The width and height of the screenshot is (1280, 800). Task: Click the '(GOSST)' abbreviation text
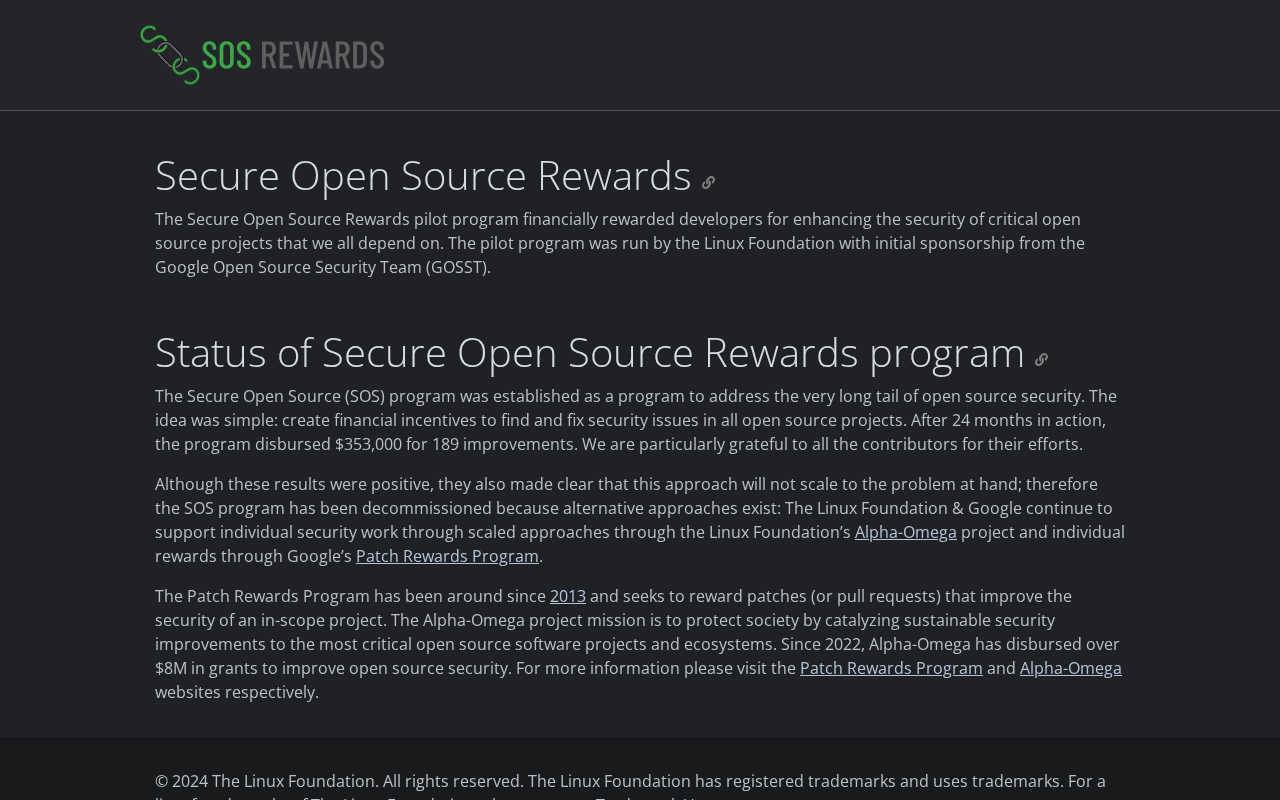point(457,267)
